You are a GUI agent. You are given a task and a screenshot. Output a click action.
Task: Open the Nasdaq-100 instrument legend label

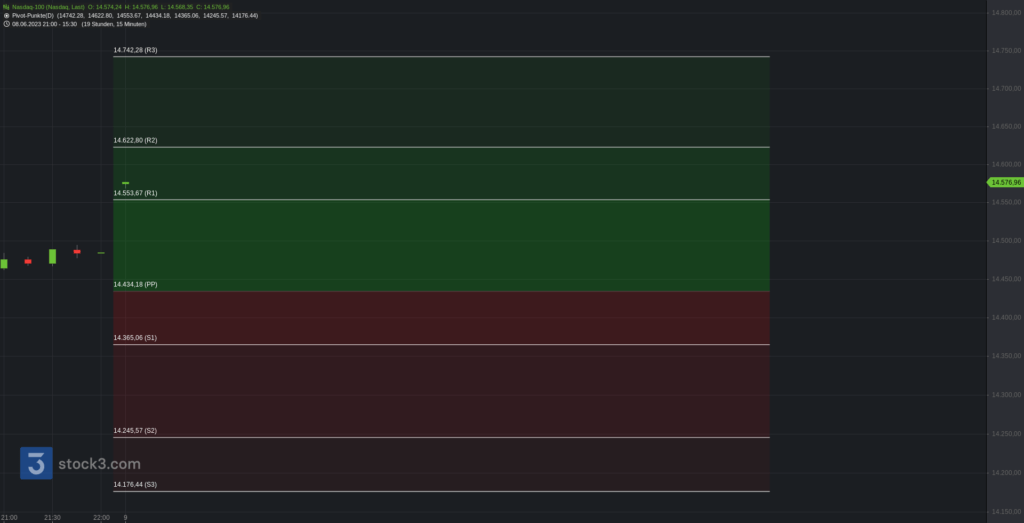(x=48, y=7)
